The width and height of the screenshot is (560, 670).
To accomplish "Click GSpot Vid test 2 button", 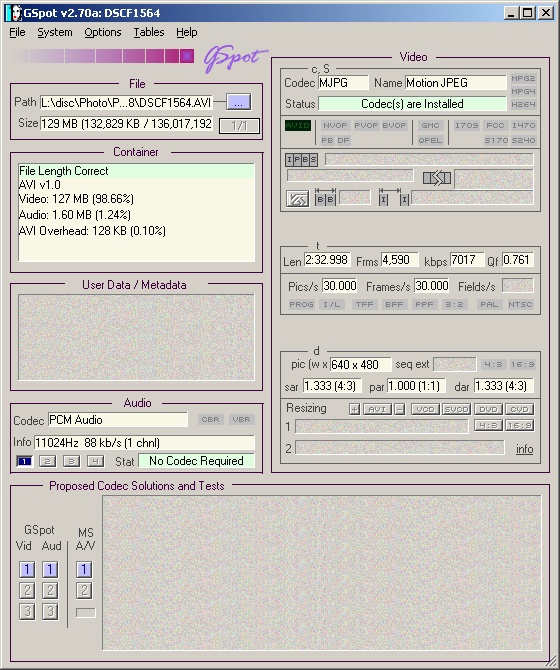I will coord(27,591).
